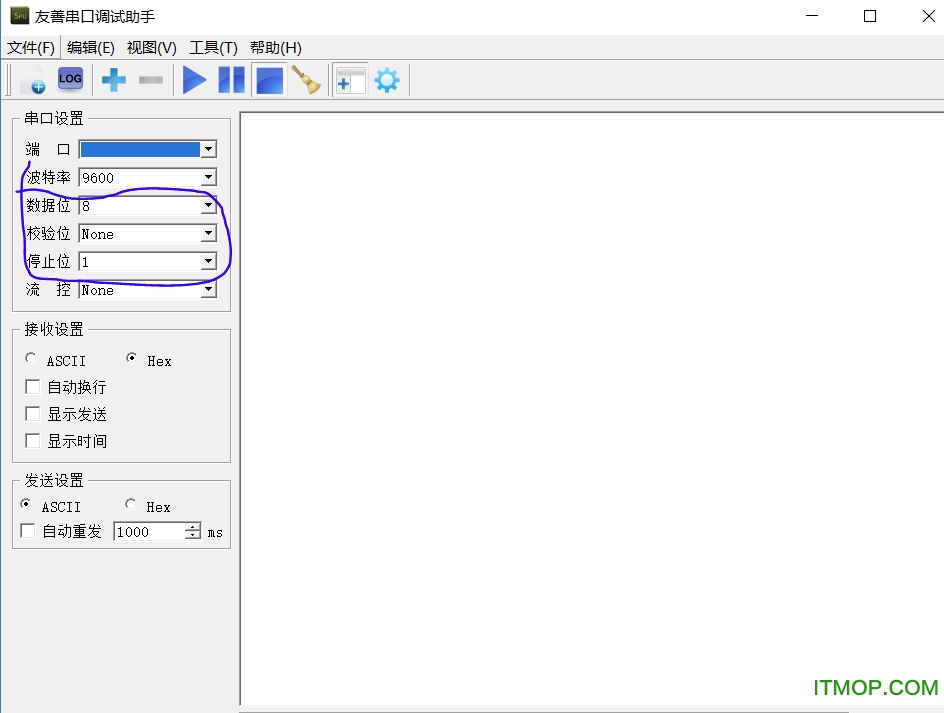Image resolution: width=944 pixels, height=713 pixels.
Task: Enable the 自动换行 checkbox
Action: (33, 387)
